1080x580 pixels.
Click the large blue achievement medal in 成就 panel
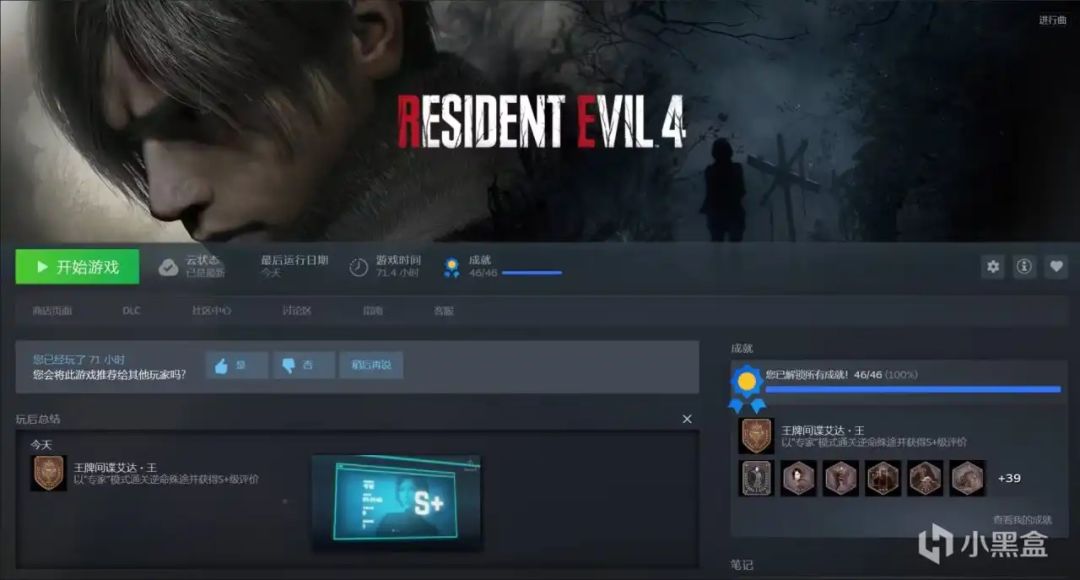tap(747, 388)
